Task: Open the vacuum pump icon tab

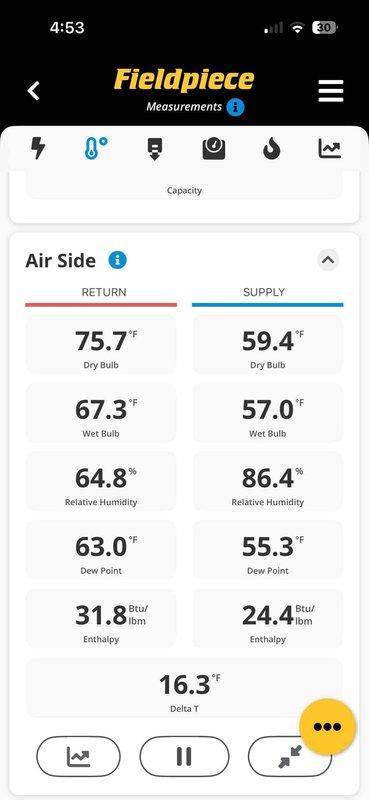Action: click(155, 148)
